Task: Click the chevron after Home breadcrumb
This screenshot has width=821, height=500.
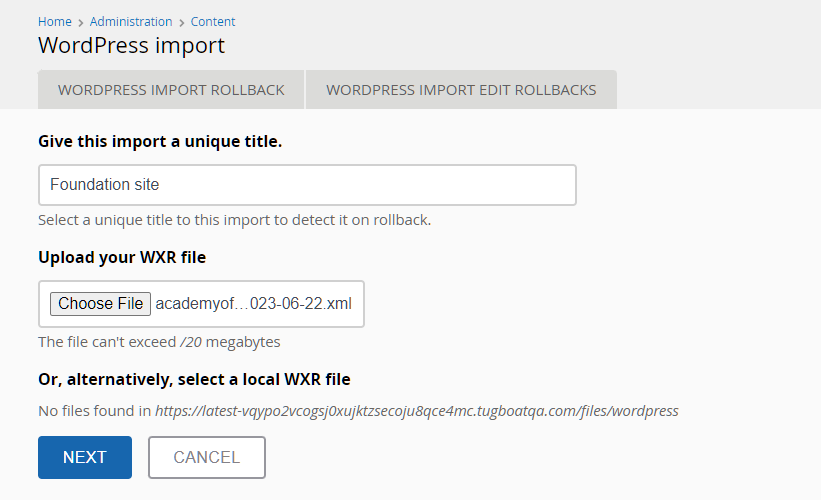Action: 81,22
